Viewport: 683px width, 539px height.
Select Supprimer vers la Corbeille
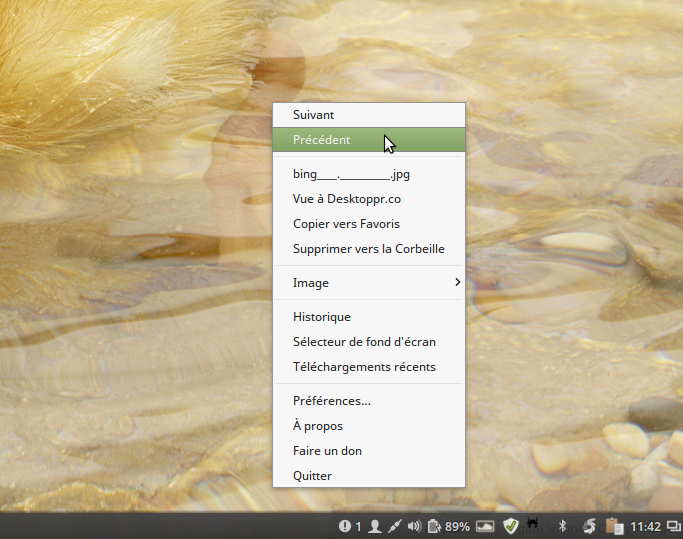pyautogui.click(x=369, y=249)
